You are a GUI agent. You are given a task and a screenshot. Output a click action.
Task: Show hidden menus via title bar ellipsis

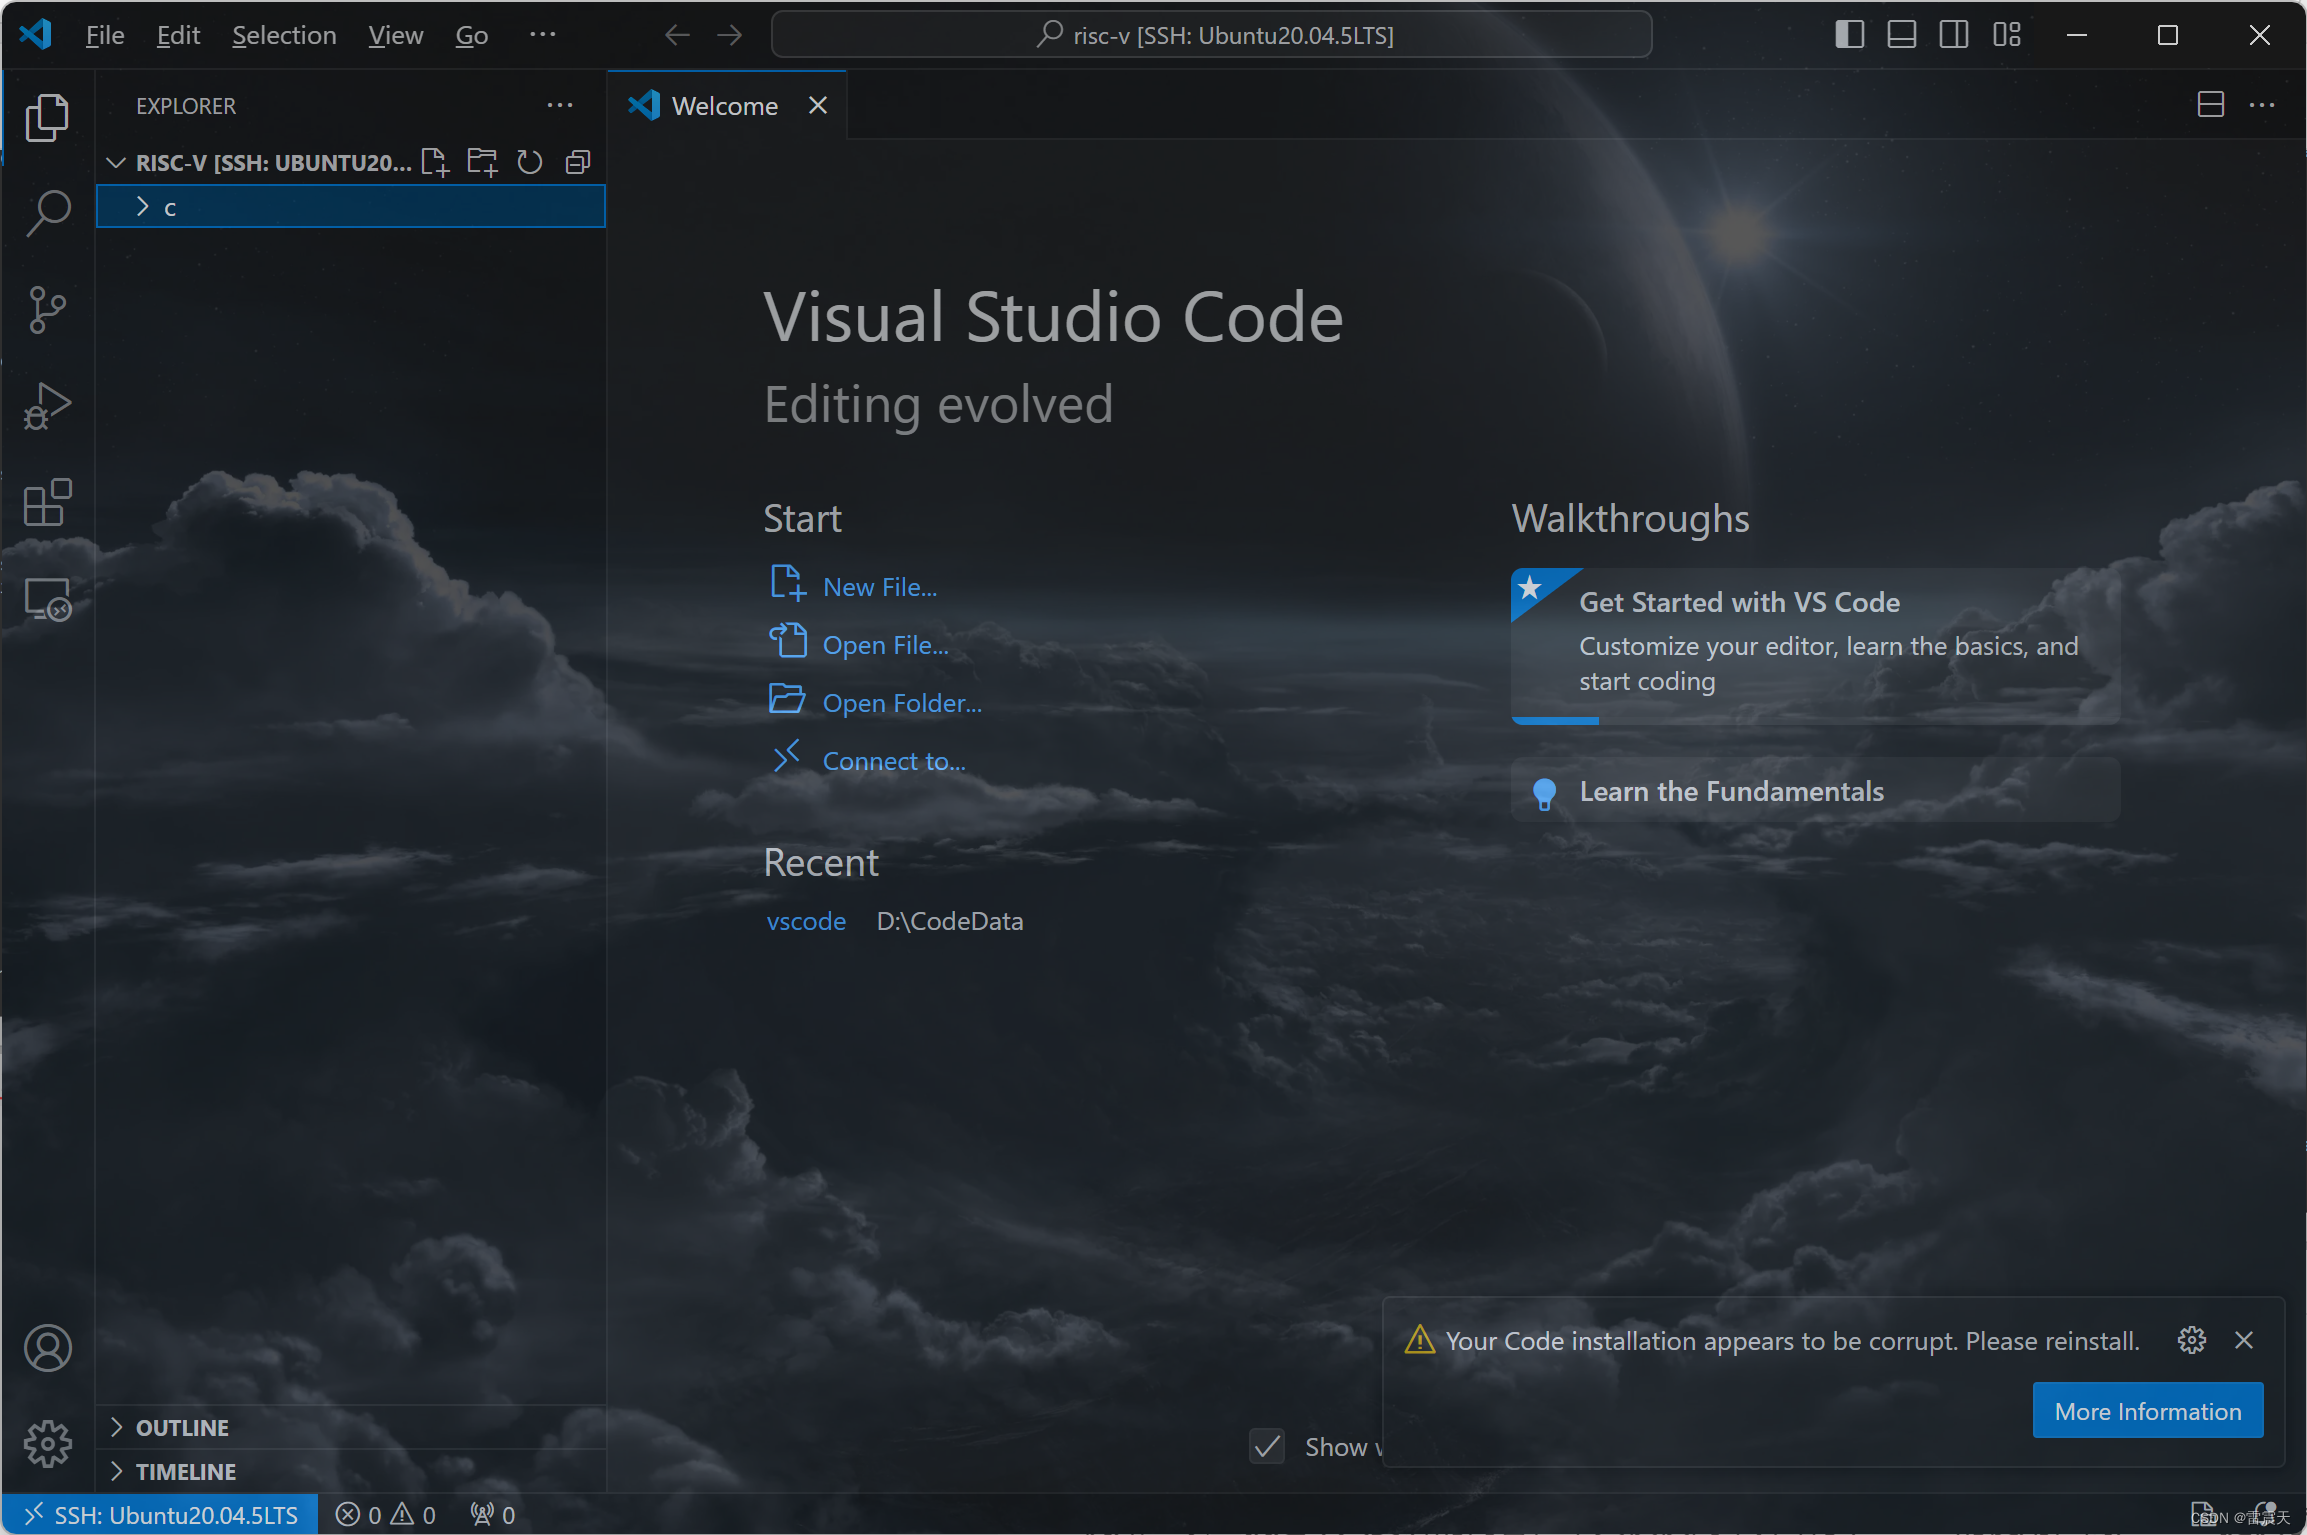pos(542,35)
